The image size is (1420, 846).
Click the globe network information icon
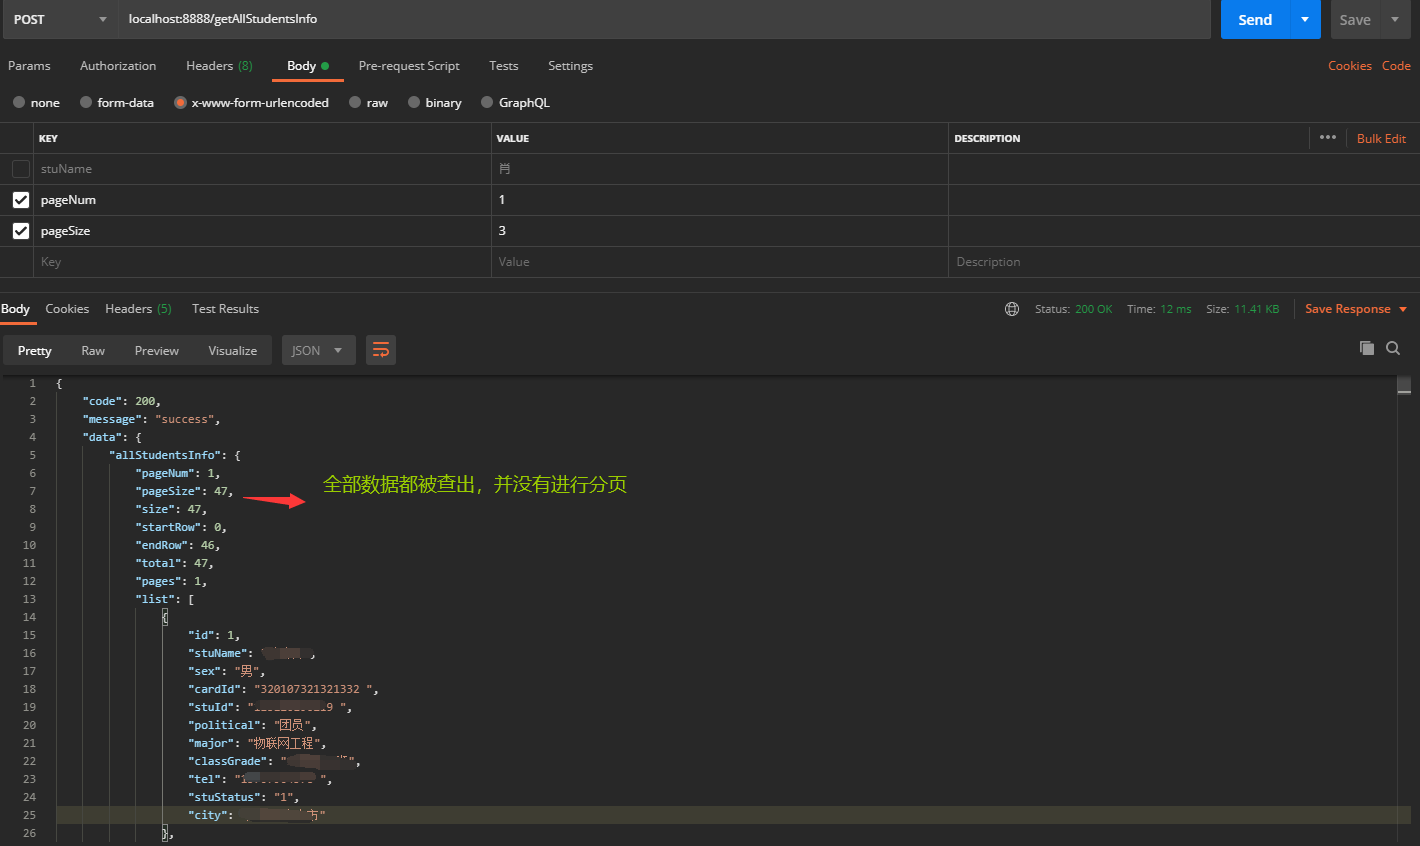pyautogui.click(x=1012, y=309)
